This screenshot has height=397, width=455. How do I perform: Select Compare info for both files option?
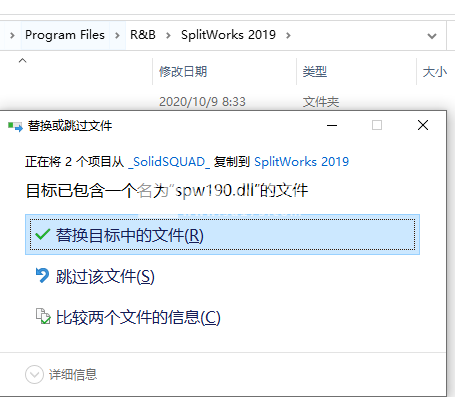(138, 317)
